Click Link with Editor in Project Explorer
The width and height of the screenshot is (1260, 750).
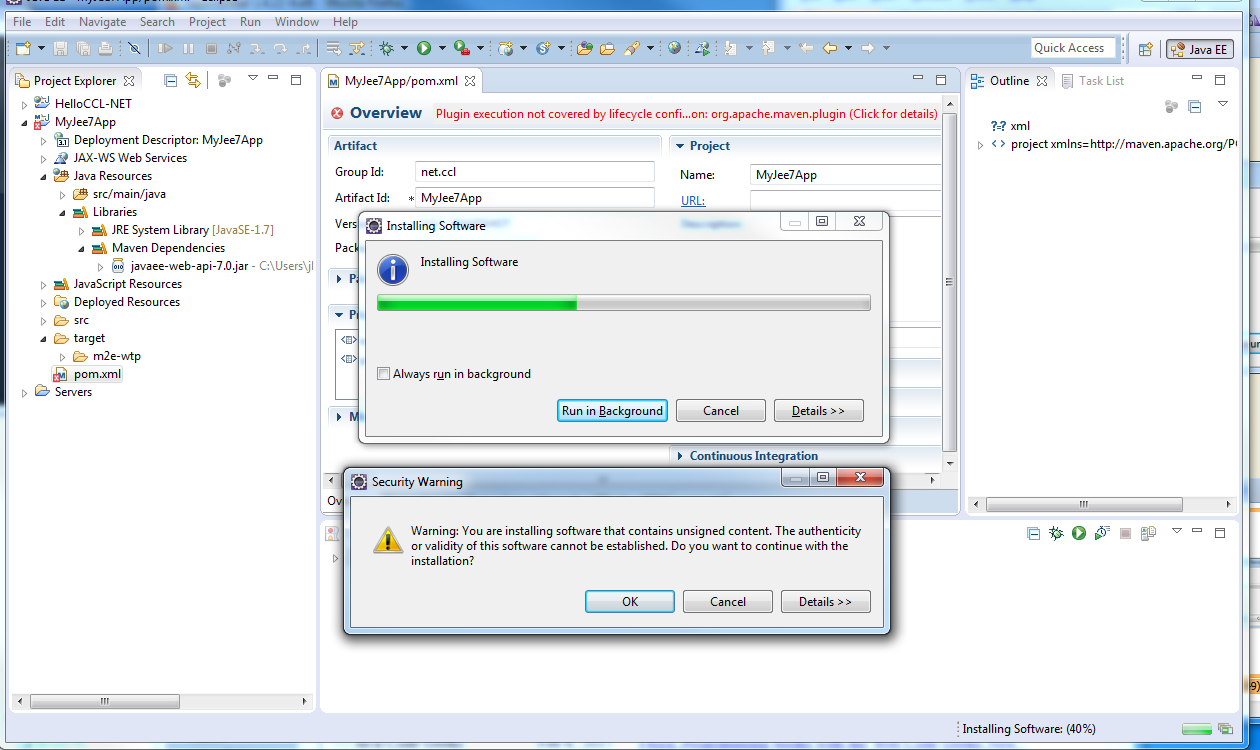click(x=193, y=80)
